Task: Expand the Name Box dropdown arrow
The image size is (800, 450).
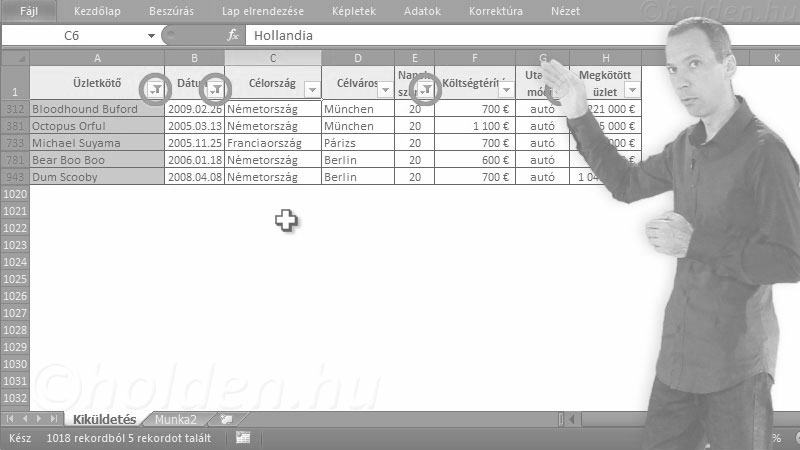Action: 151,36
